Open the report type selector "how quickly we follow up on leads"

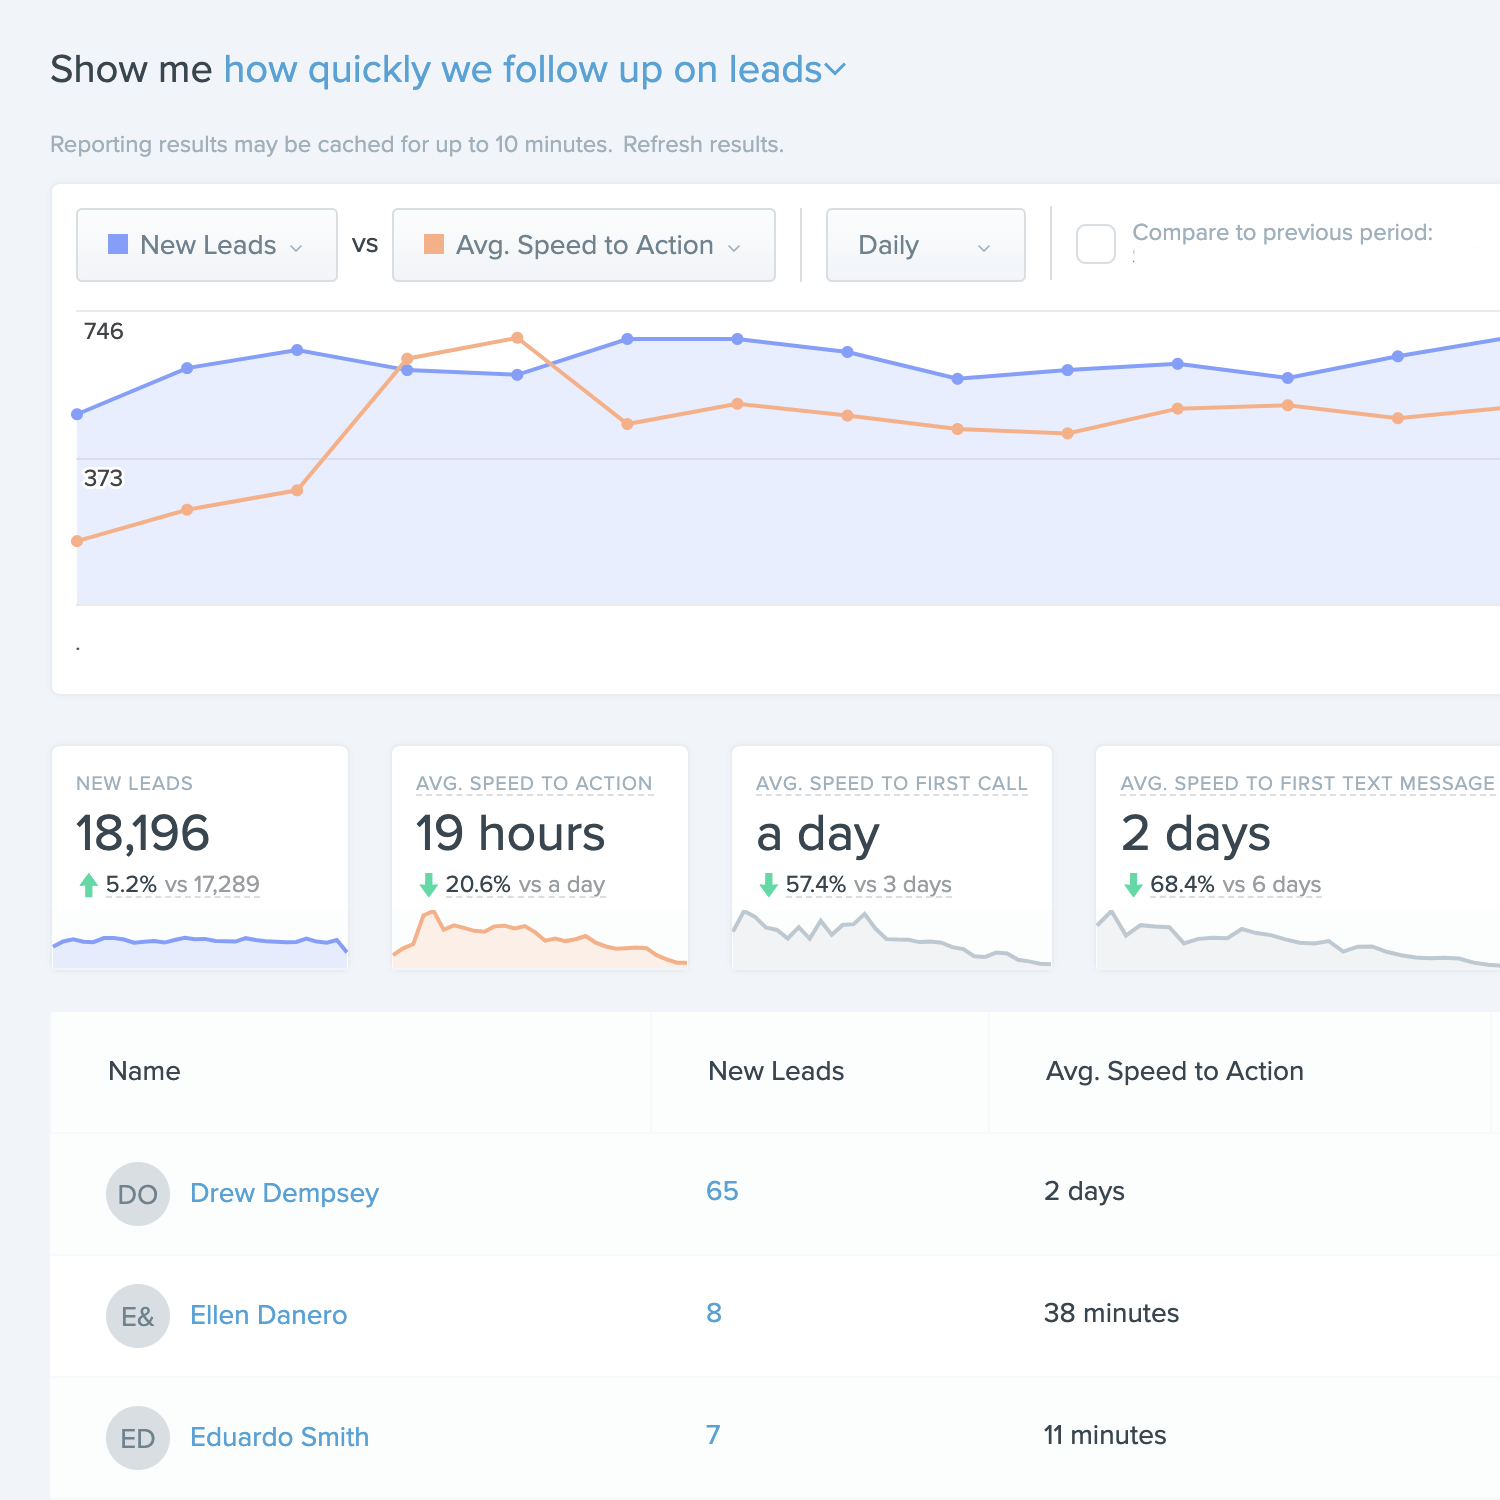535,70
